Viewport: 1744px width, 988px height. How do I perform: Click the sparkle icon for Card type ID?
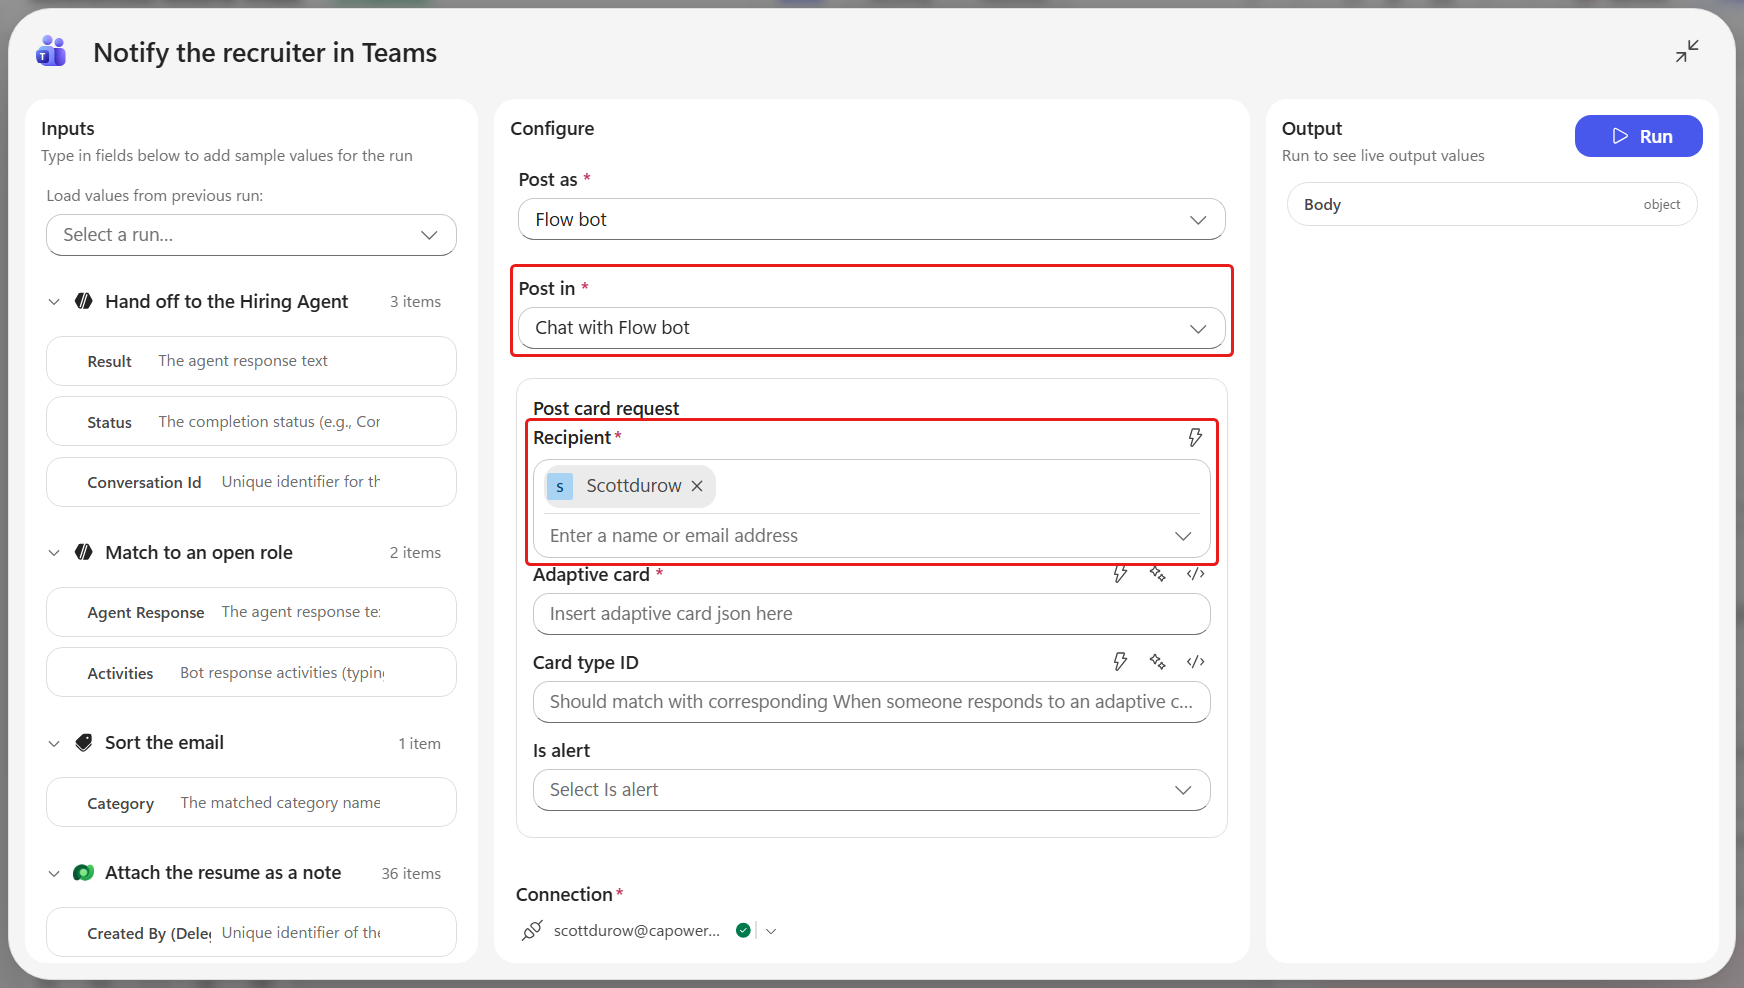(x=1158, y=661)
